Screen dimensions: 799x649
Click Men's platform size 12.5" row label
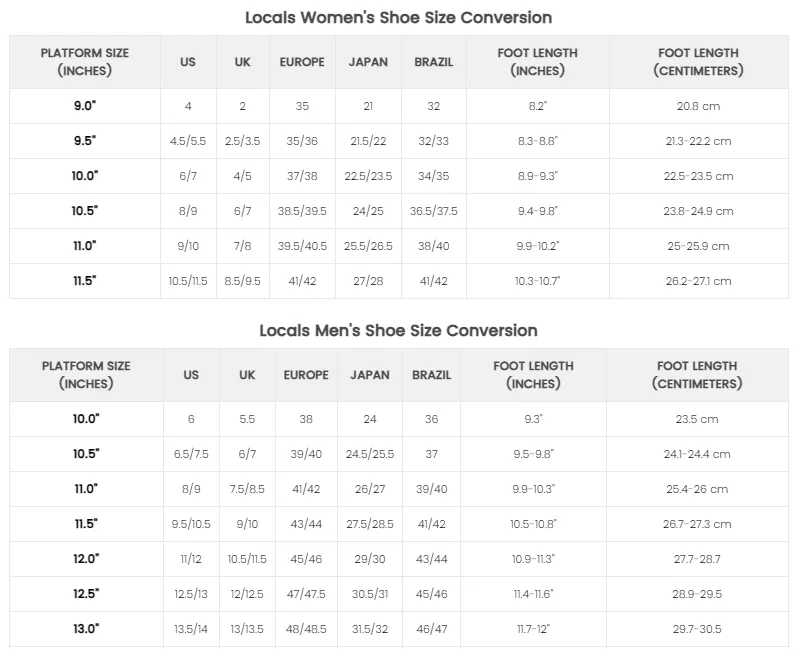click(x=86, y=594)
